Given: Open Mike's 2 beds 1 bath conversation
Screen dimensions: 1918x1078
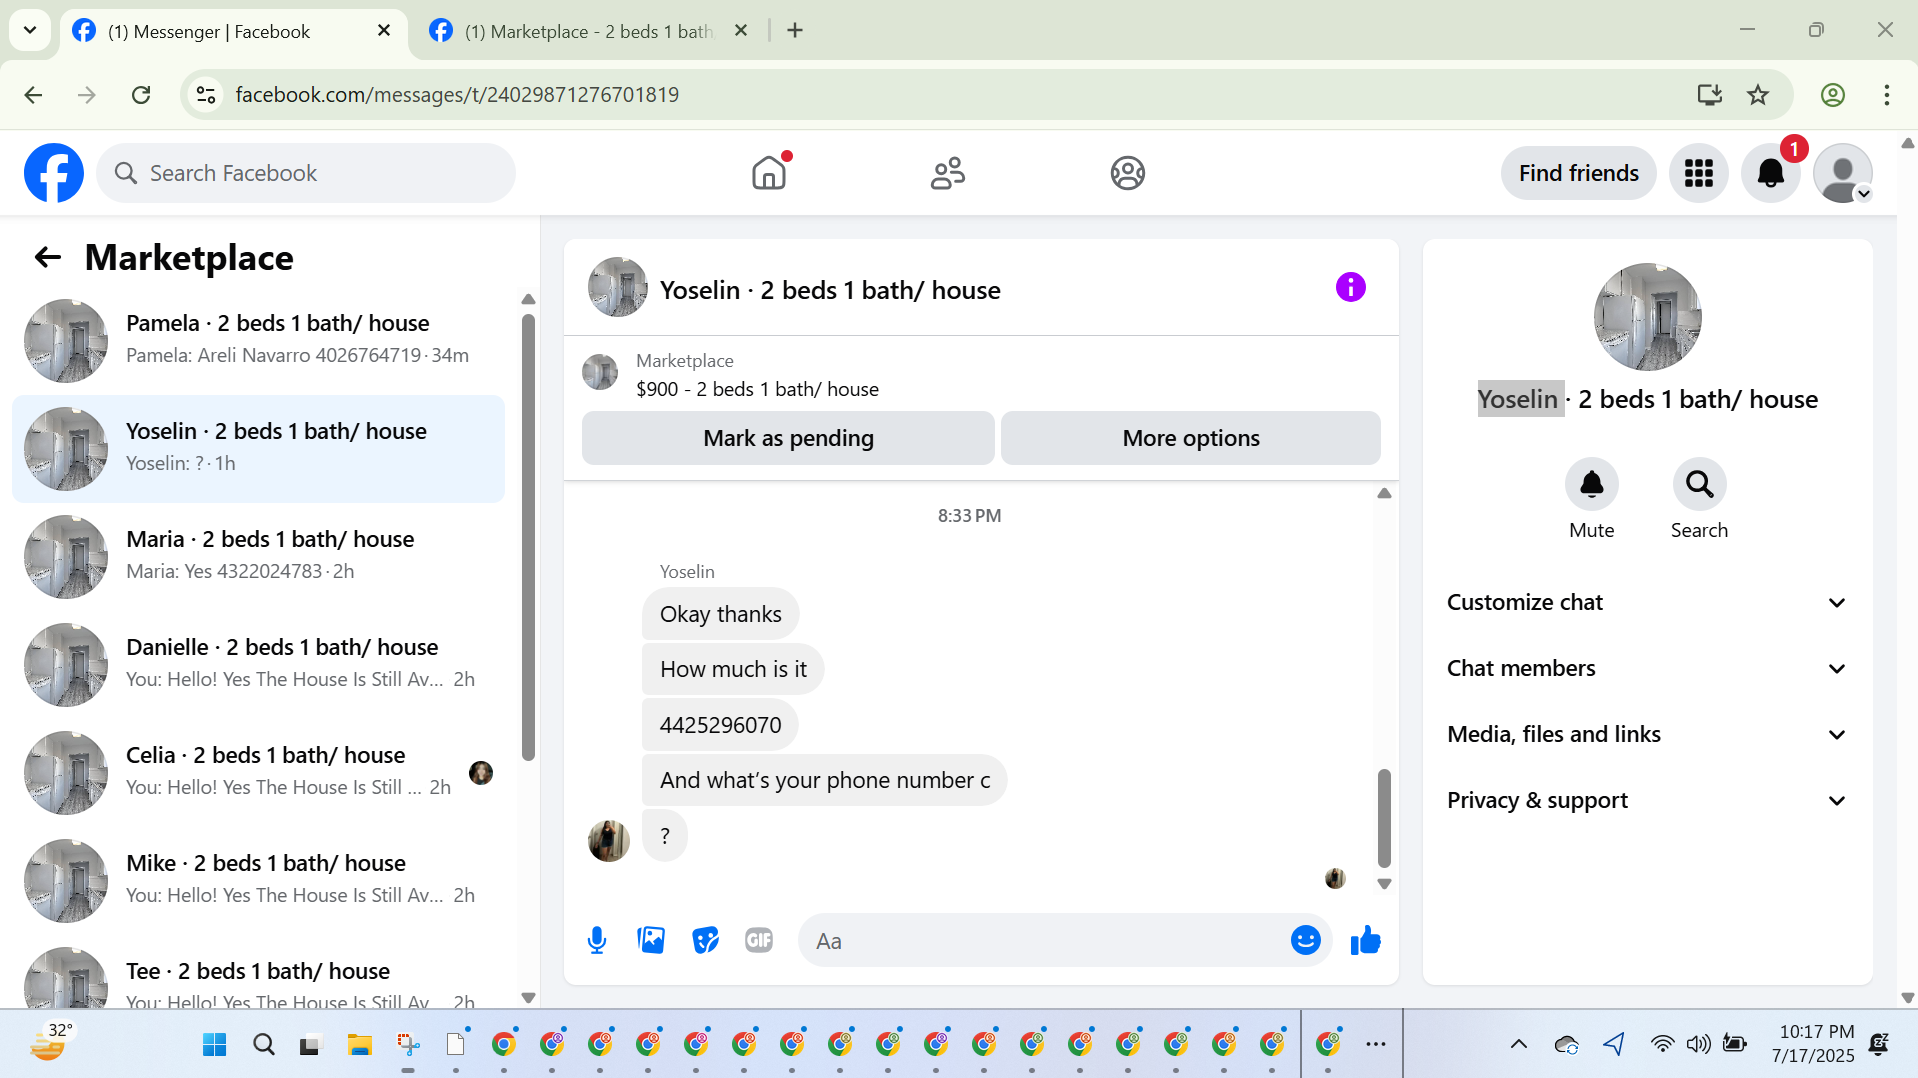Looking at the screenshot, I should [x=258, y=881].
